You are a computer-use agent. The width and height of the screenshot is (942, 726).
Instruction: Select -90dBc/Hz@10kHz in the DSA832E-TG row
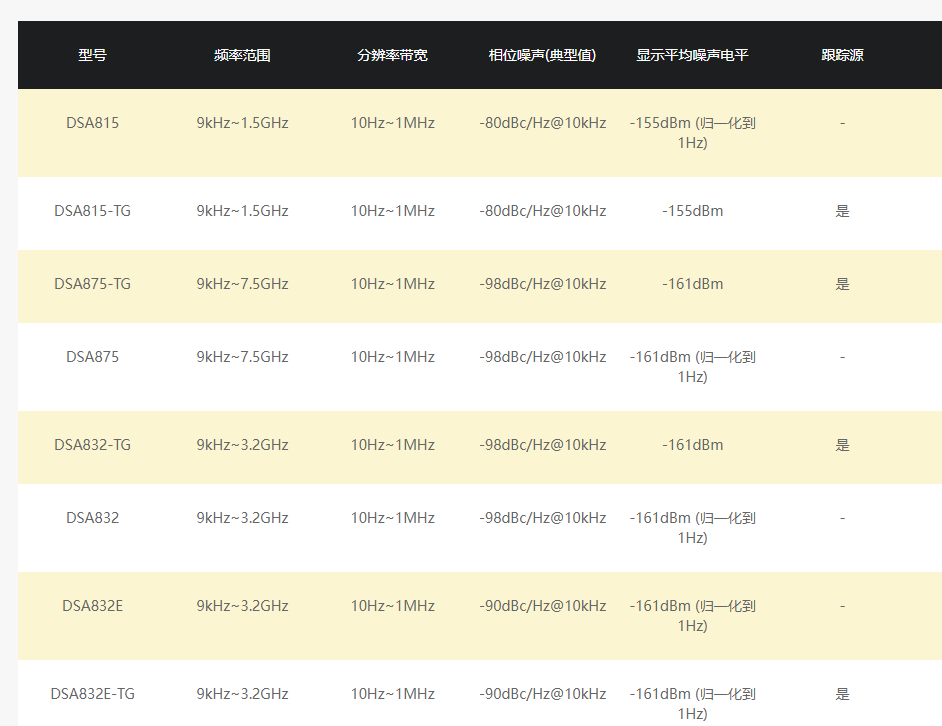[542, 694]
